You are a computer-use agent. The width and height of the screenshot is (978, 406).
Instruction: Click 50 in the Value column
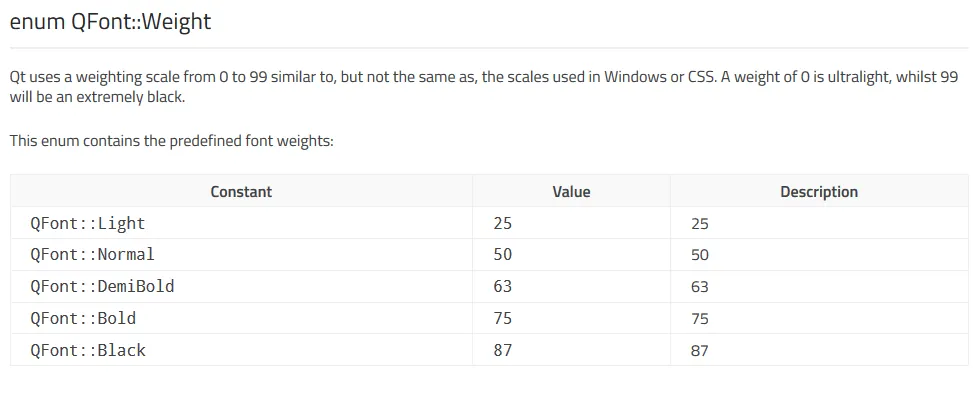(502, 255)
